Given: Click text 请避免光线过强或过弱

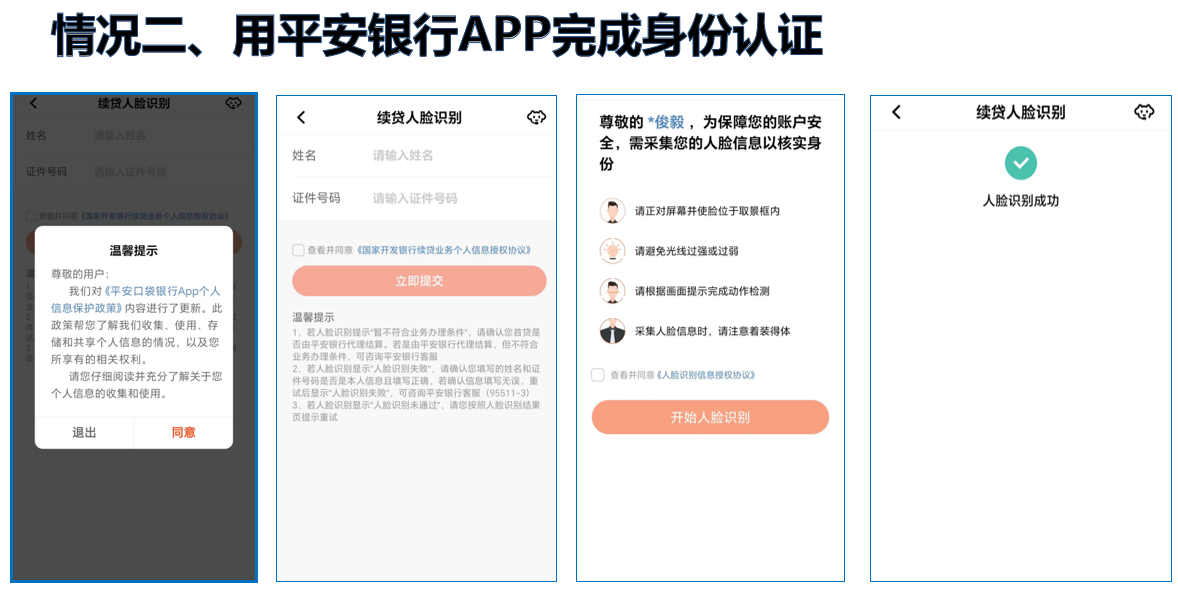Looking at the screenshot, I should point(687,251).
